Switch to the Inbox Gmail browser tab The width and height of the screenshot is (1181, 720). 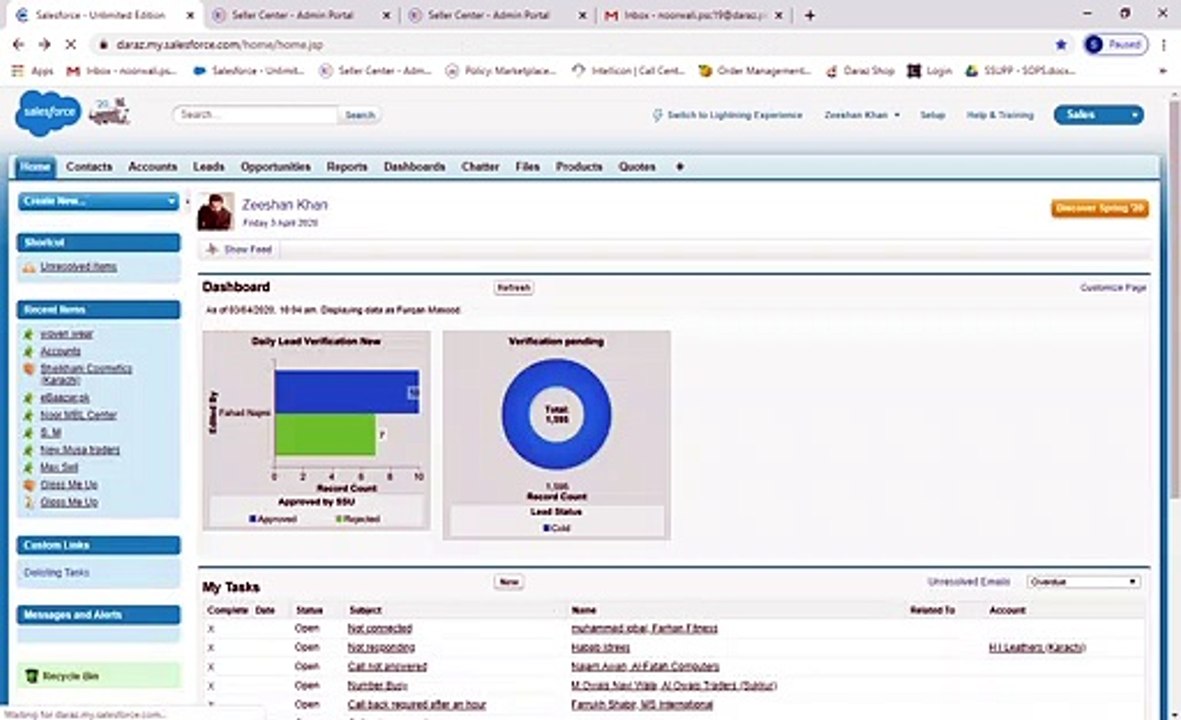tap(693, 15)
